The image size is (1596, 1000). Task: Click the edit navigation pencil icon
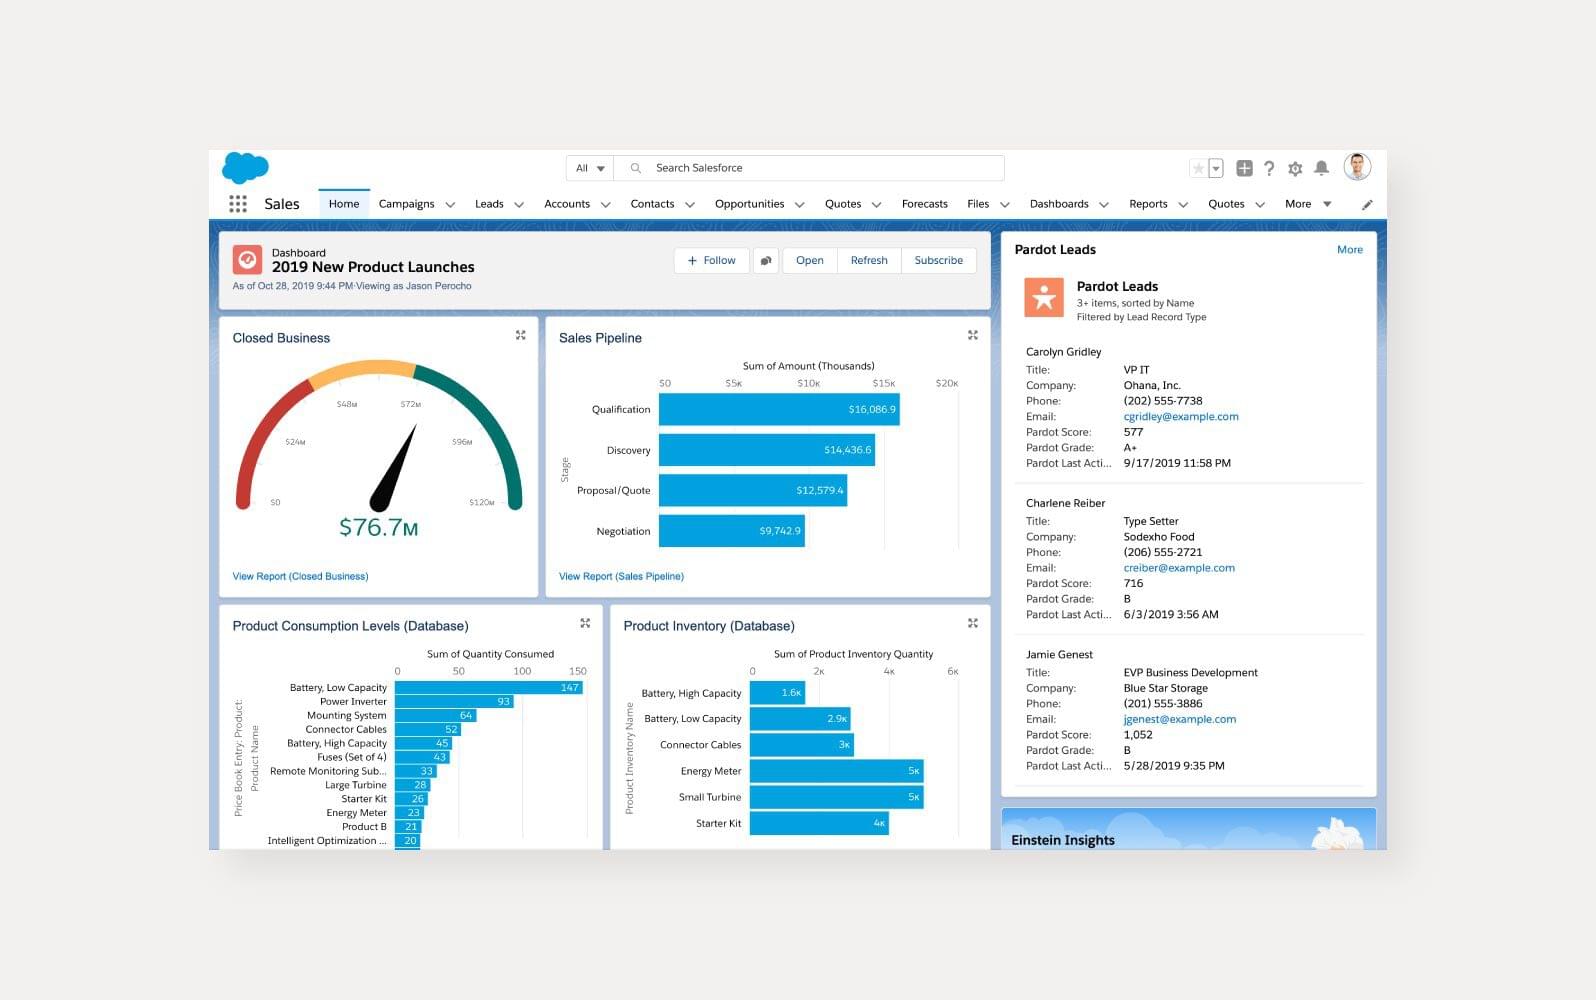(x=1367, y=205)
